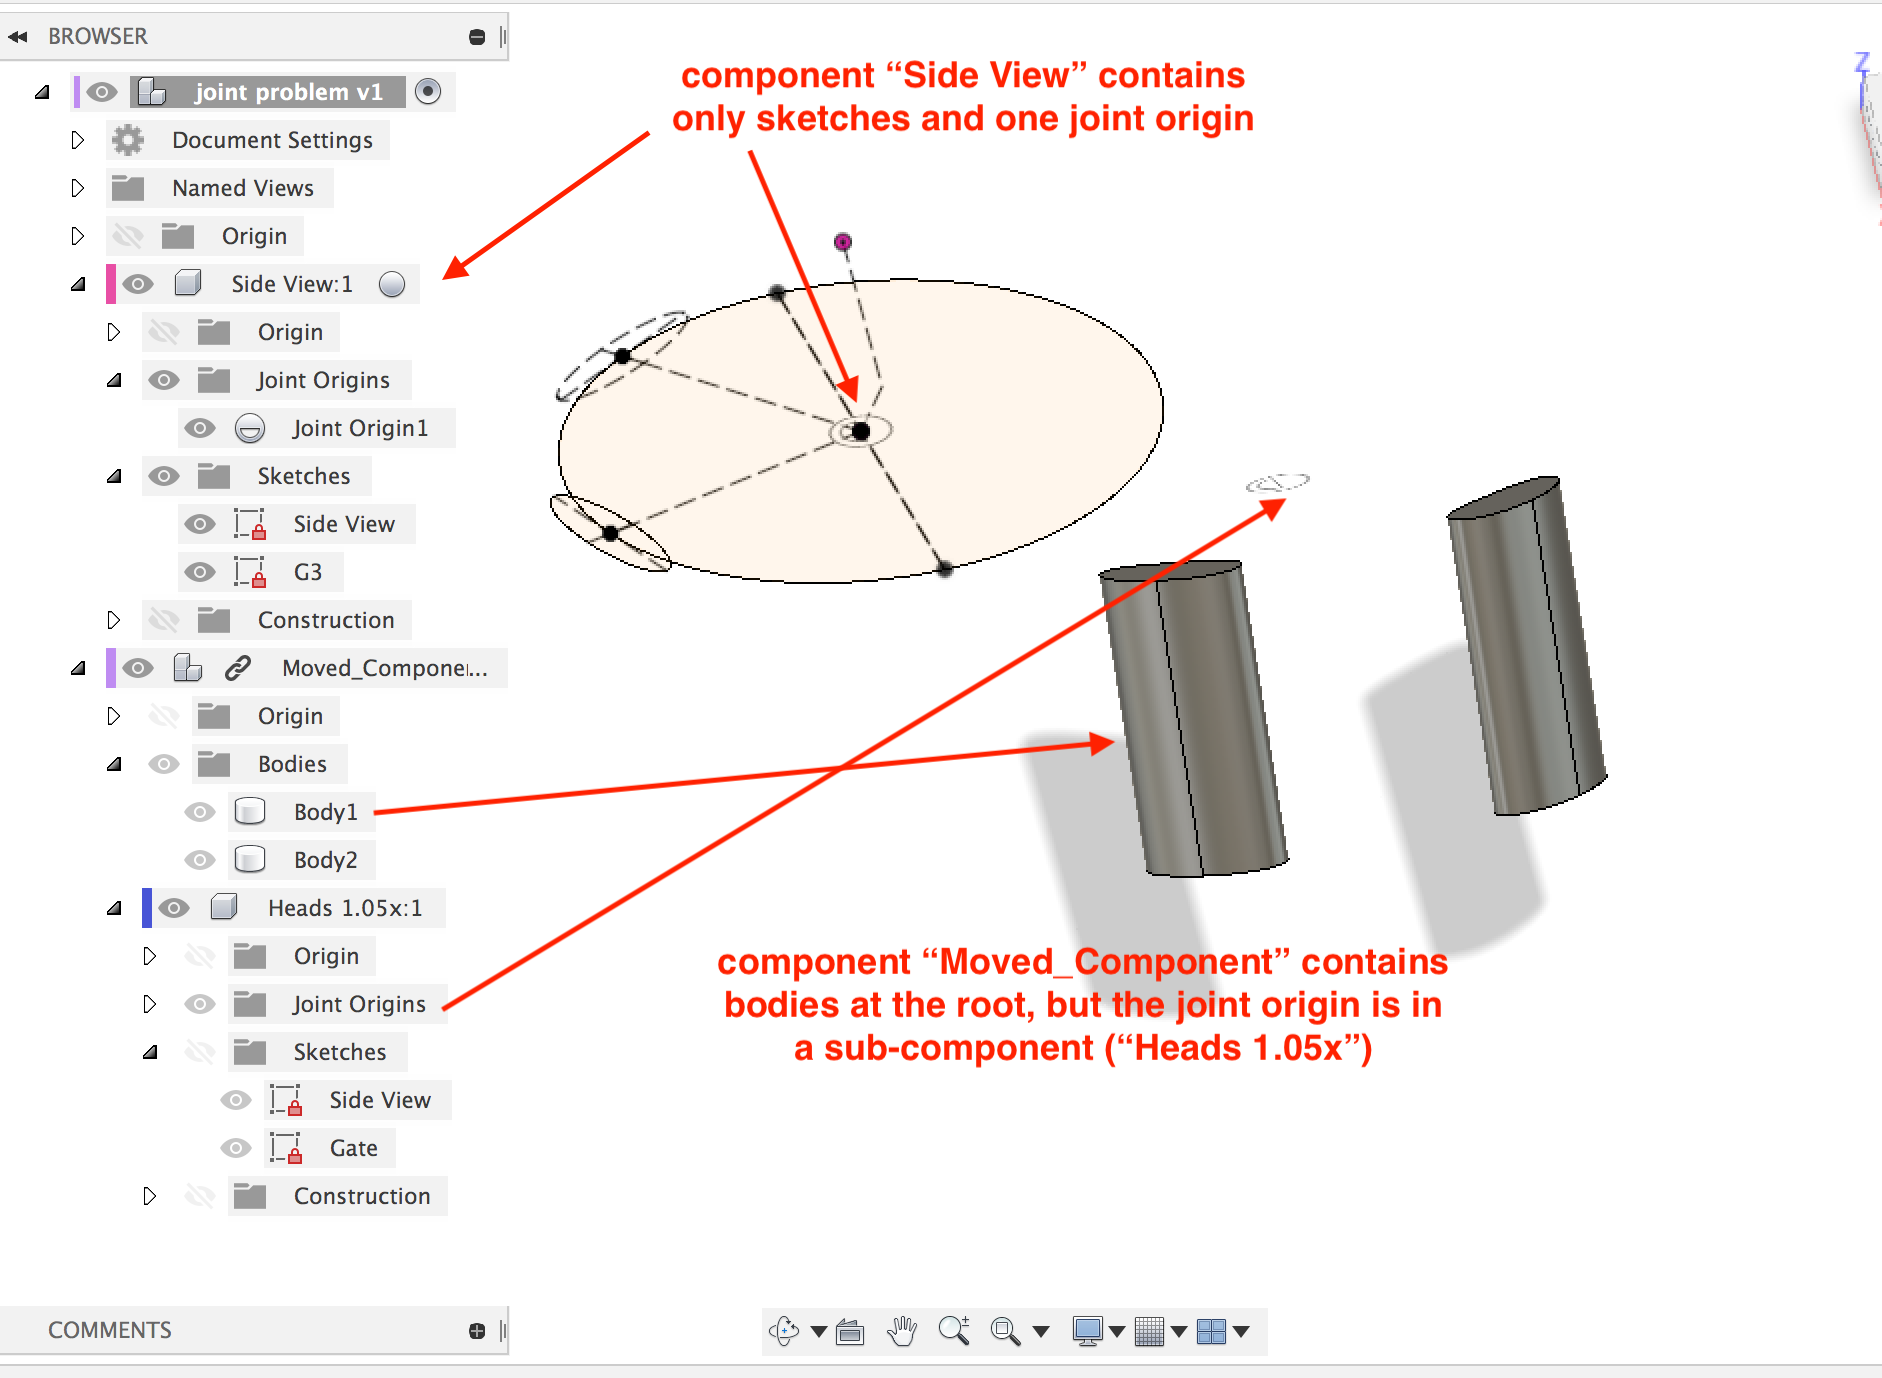
Task: Expand the Document Settings item
Action: point(78,140)
